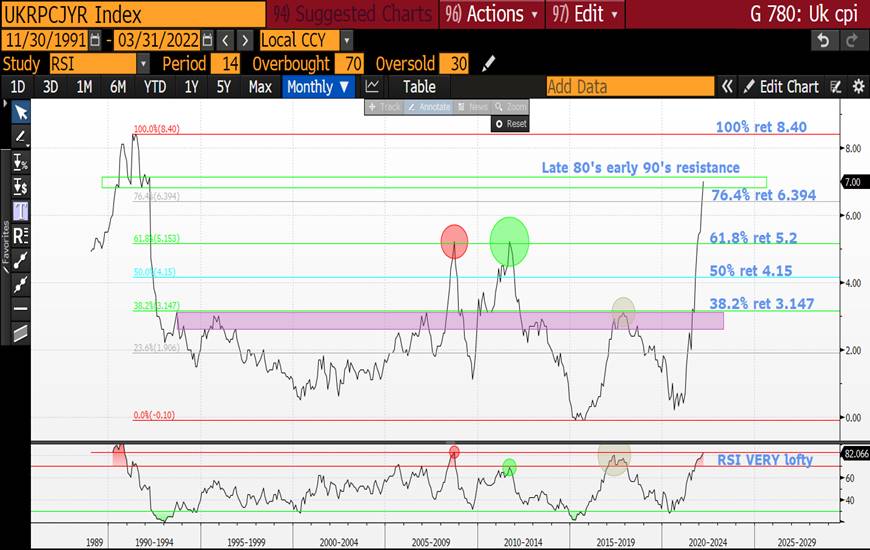Expand the Local CCY currency dropdown
The height and width of the screenshot is (550, 870).
347,40
